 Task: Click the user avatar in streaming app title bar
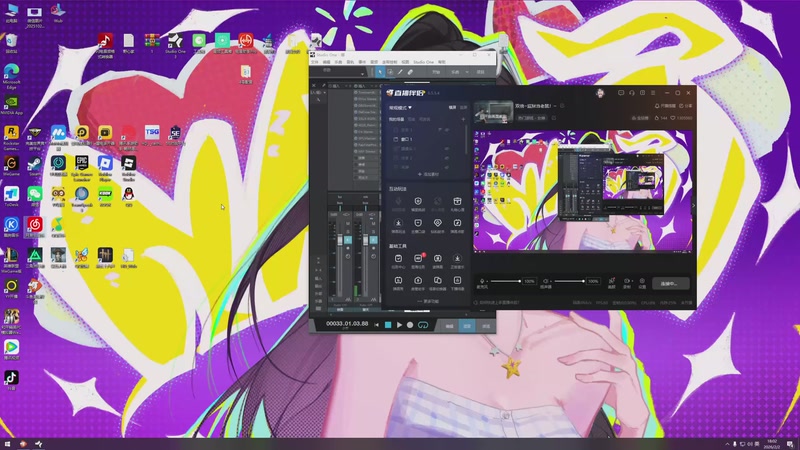(x=600, y=93)
